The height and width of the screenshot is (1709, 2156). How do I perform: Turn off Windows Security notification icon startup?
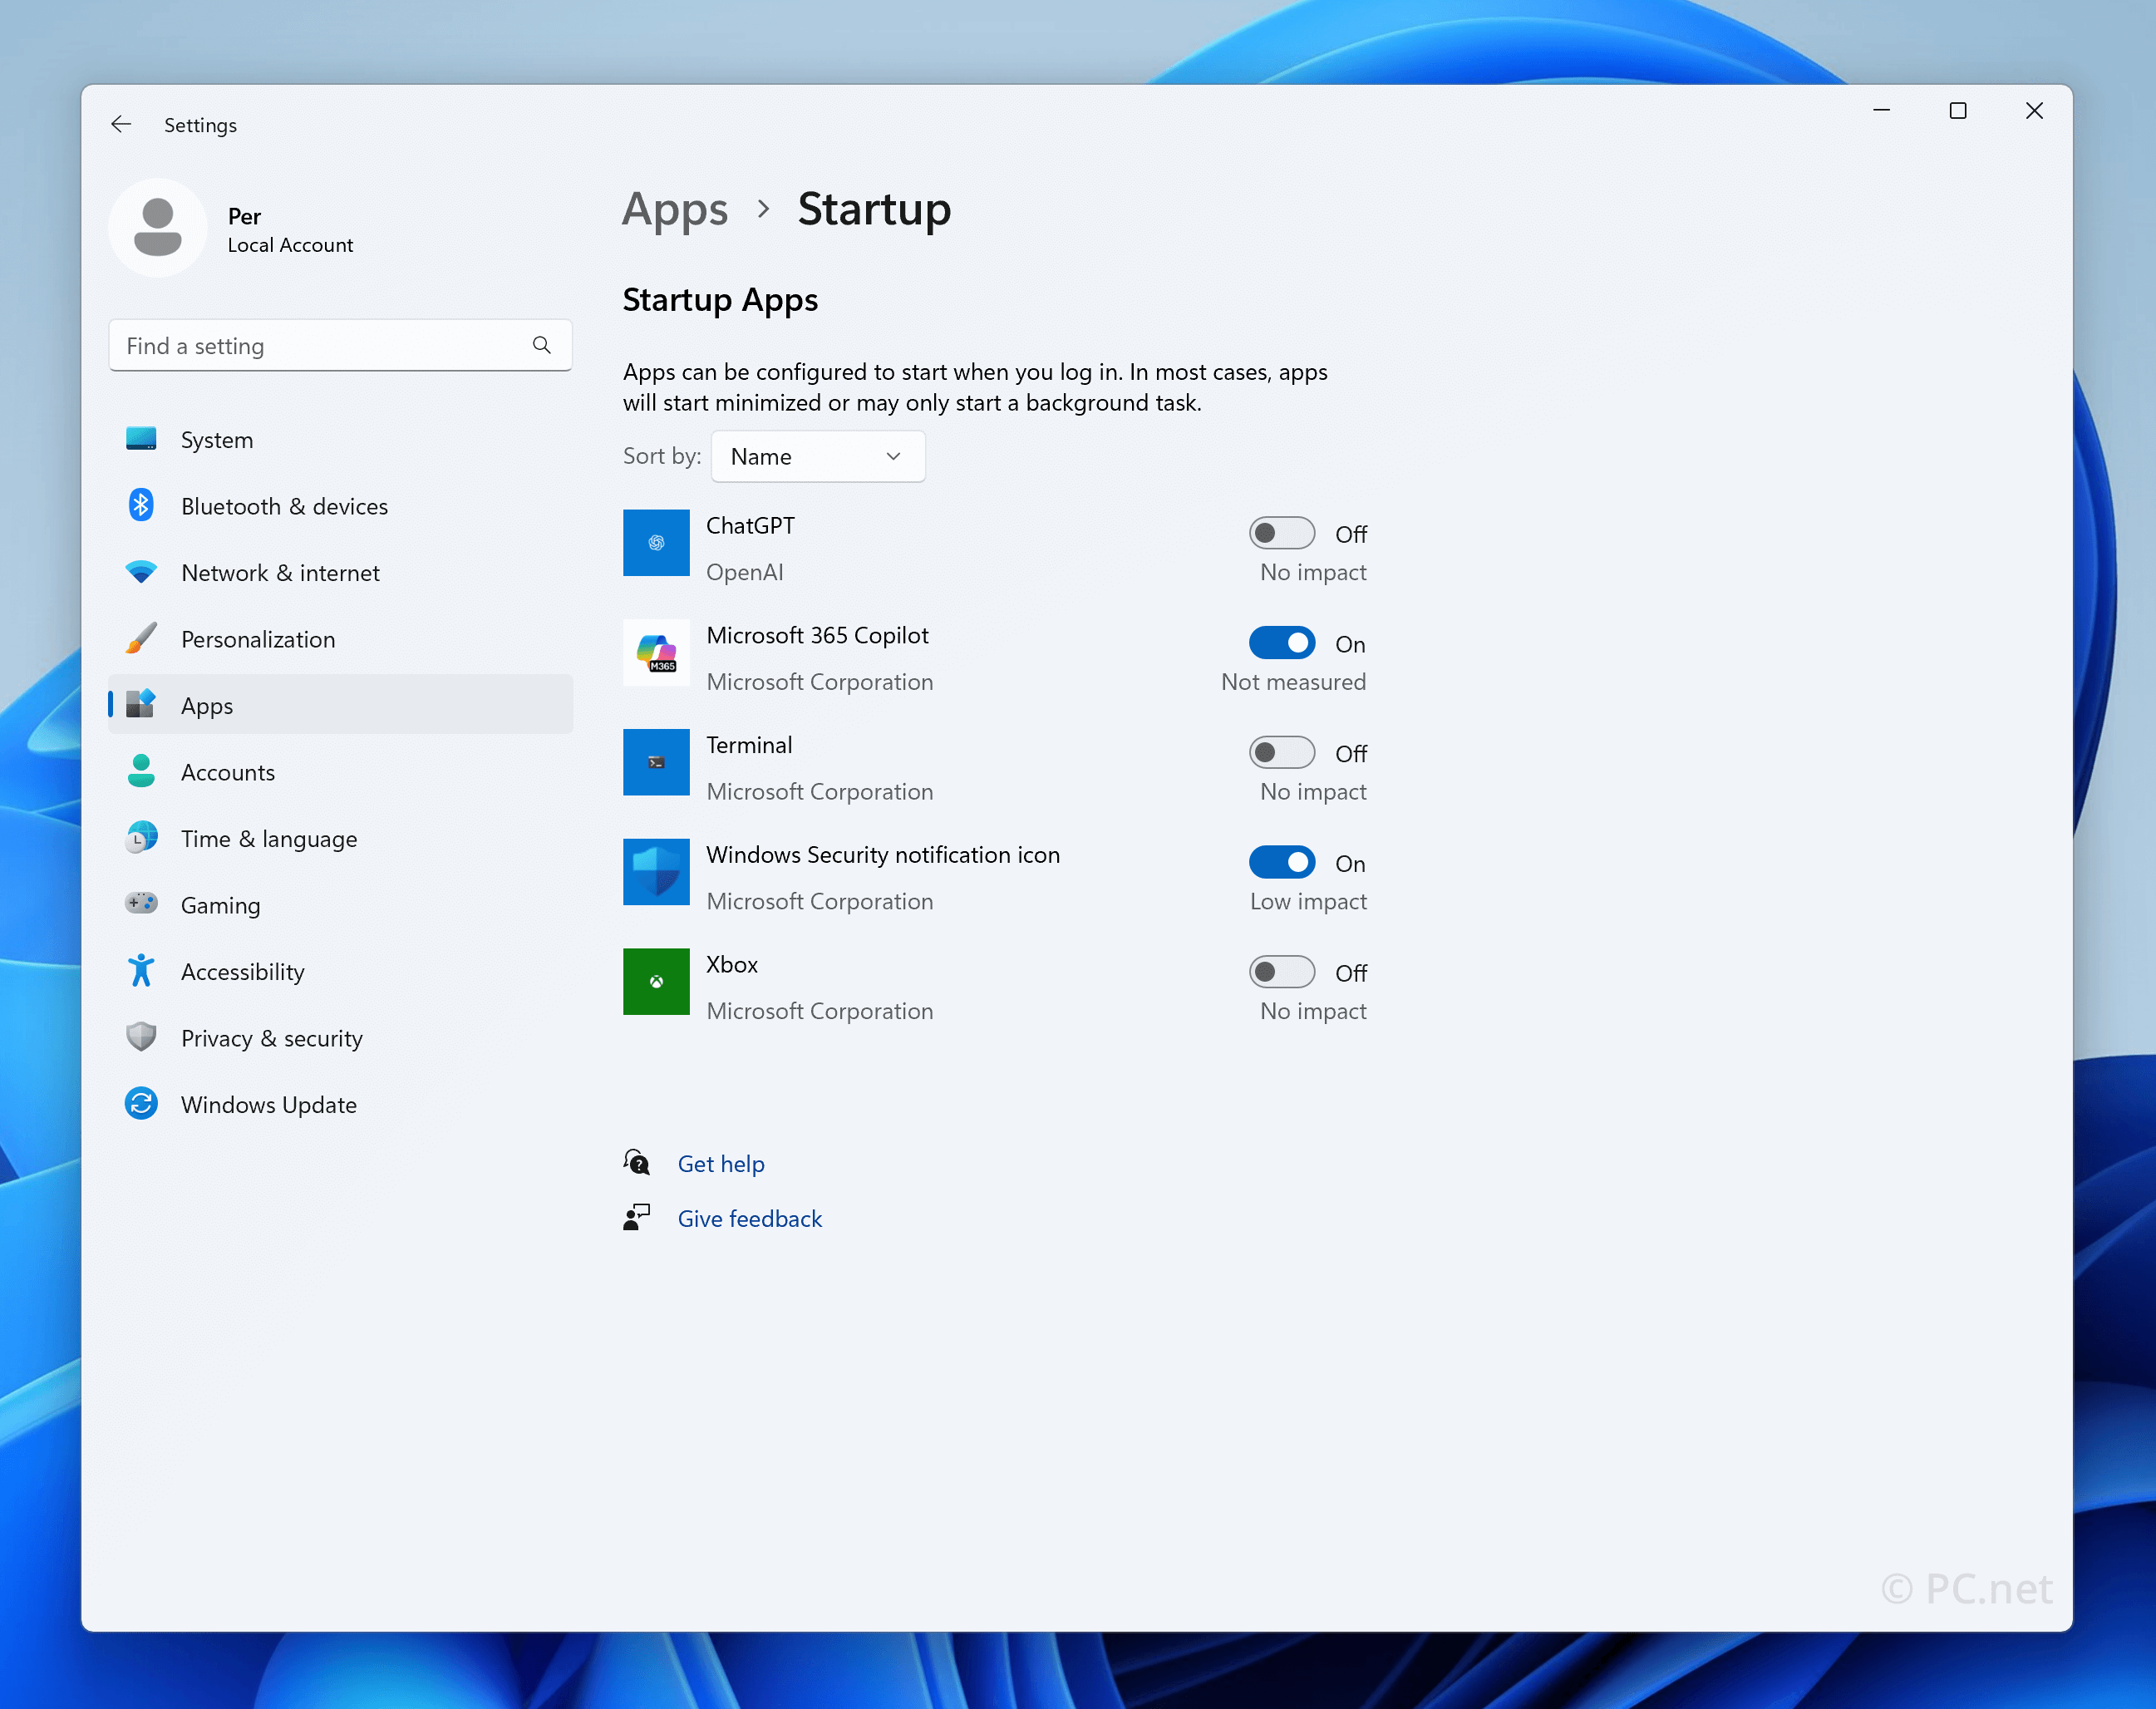[1281, 862]
